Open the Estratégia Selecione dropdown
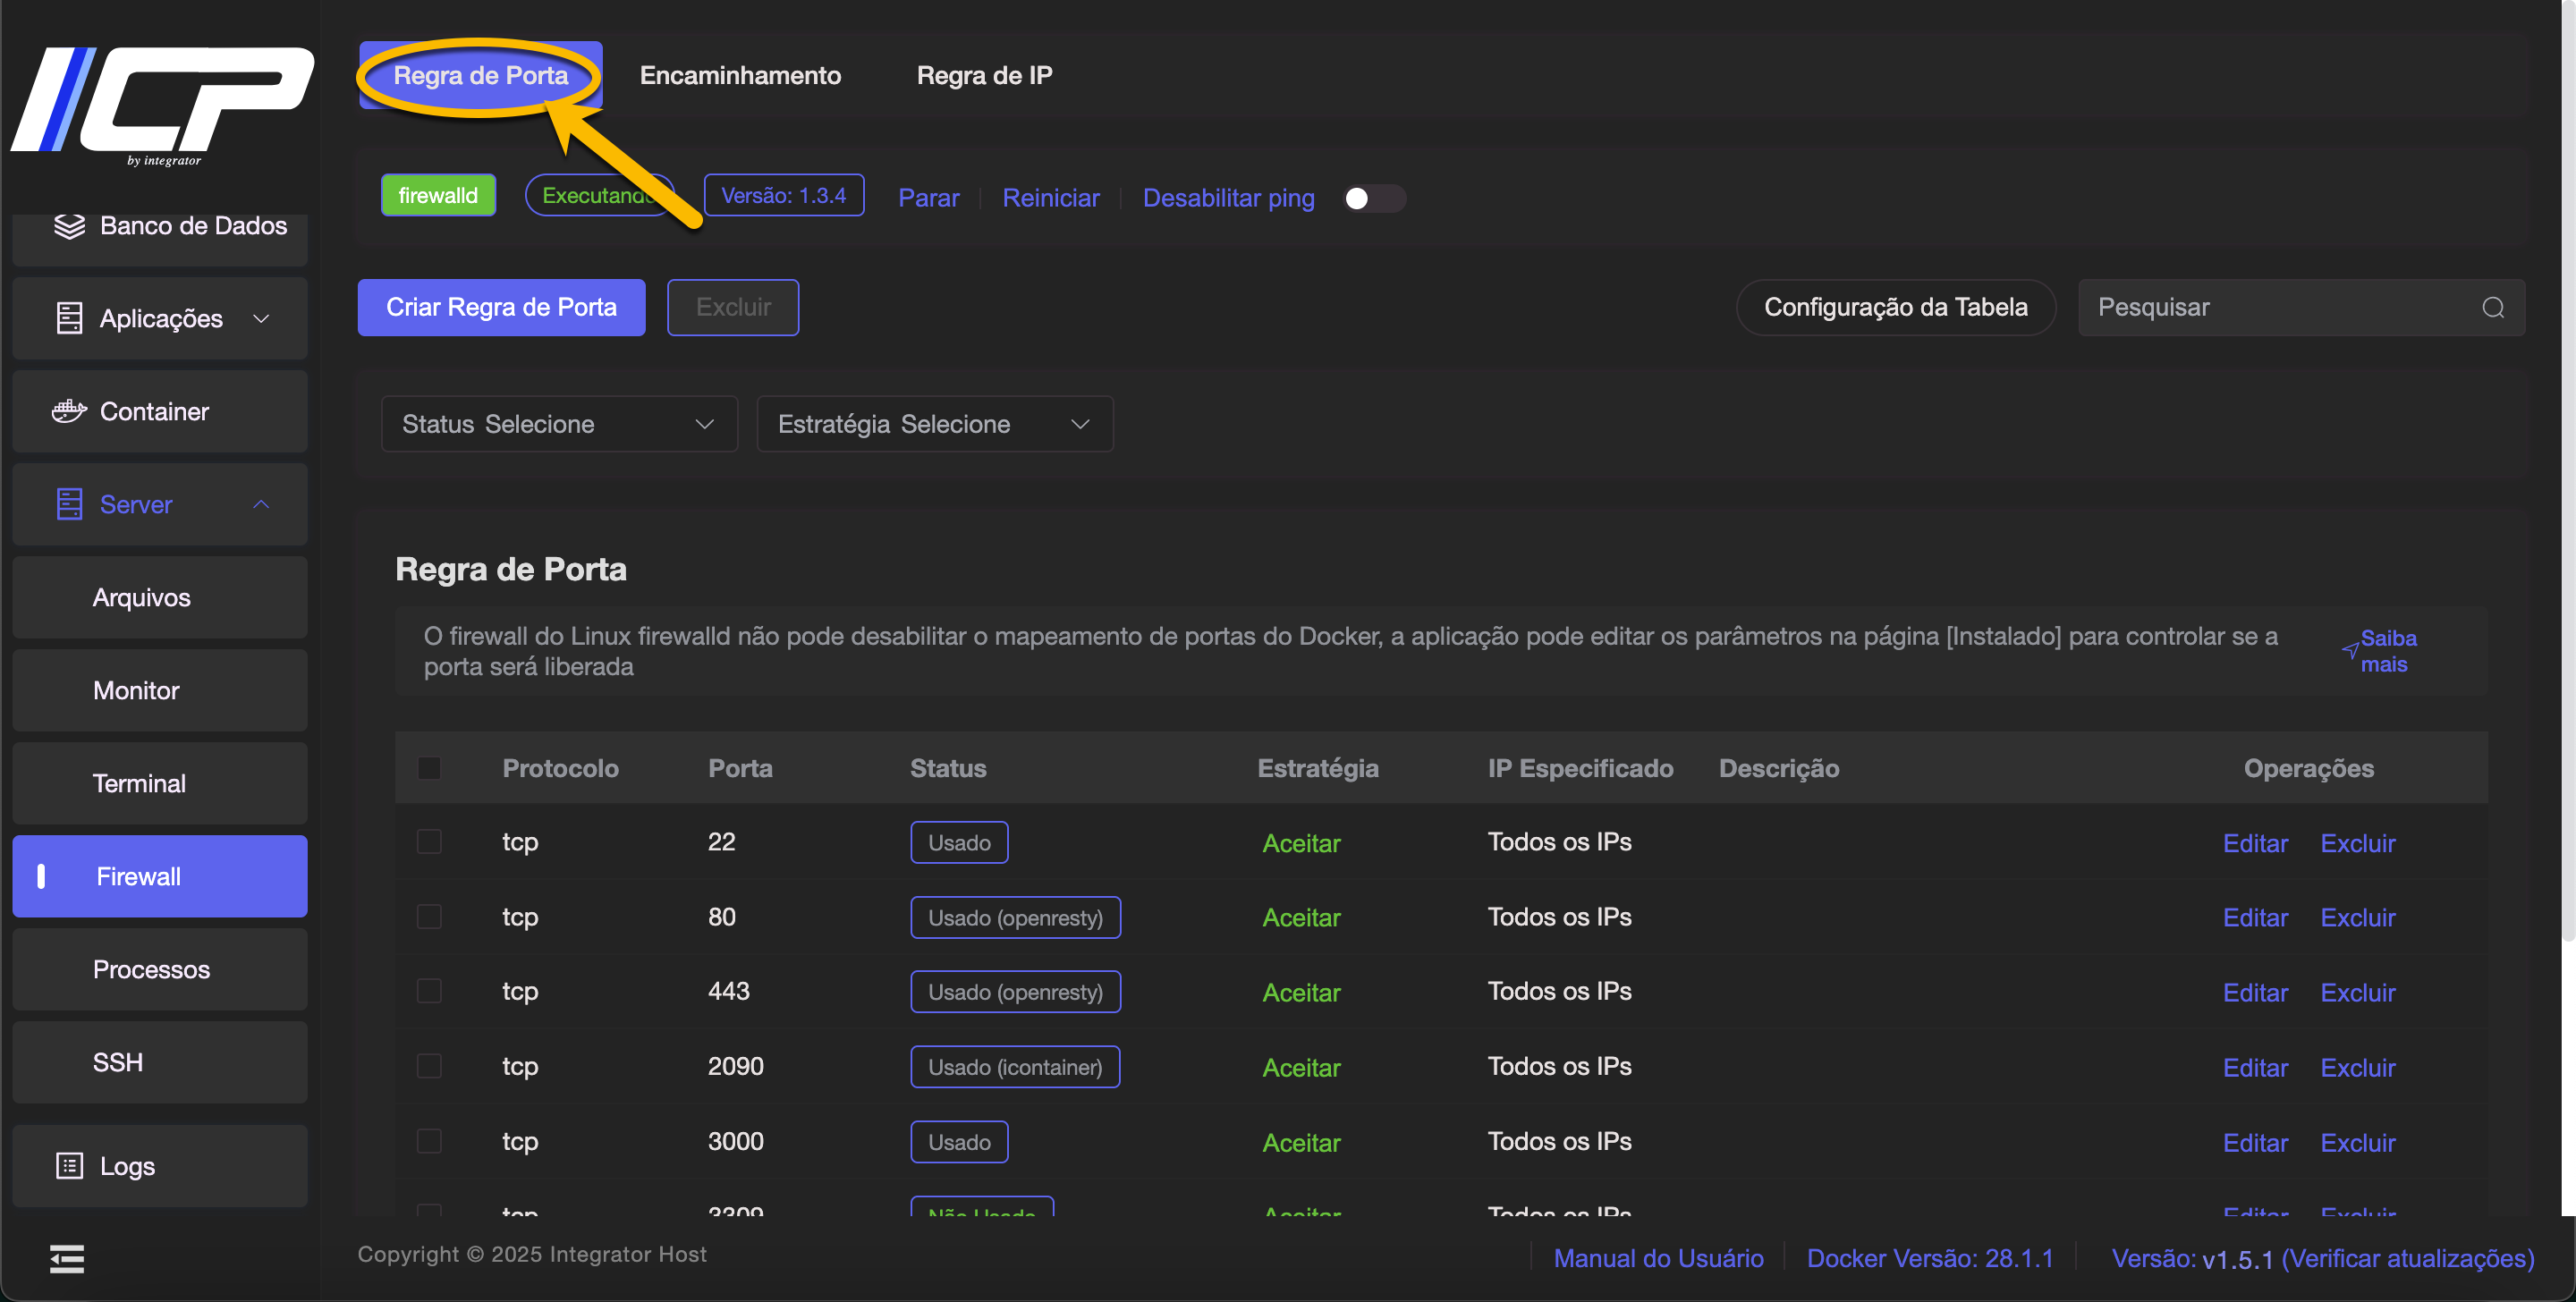Image resolution: width=2576 pixels, height=1302 pixels. point(934,424)
